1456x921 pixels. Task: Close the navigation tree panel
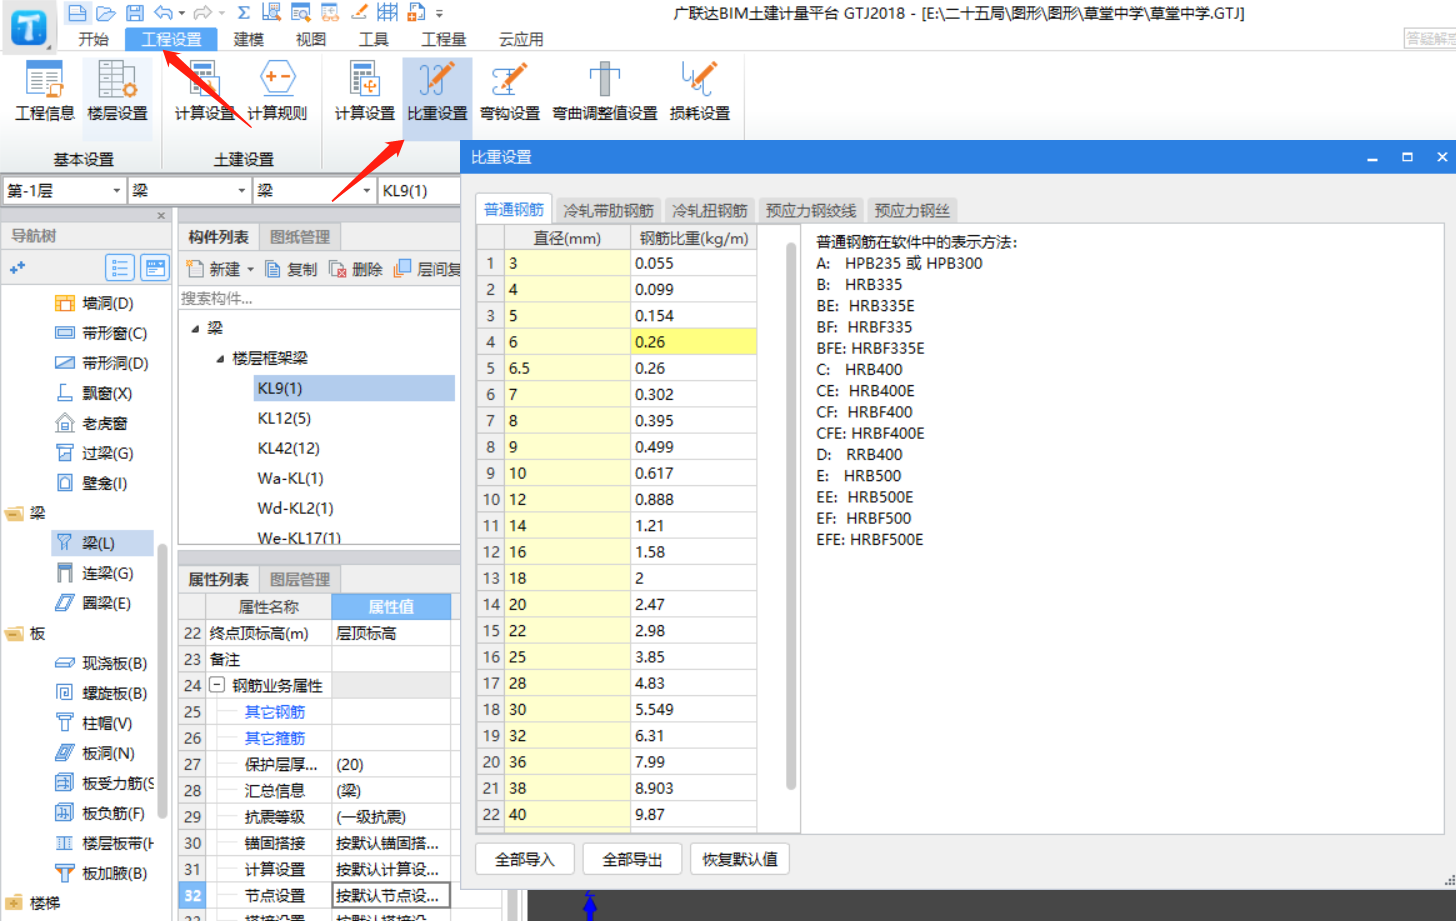pyautogui.click(x=161, y=215)
